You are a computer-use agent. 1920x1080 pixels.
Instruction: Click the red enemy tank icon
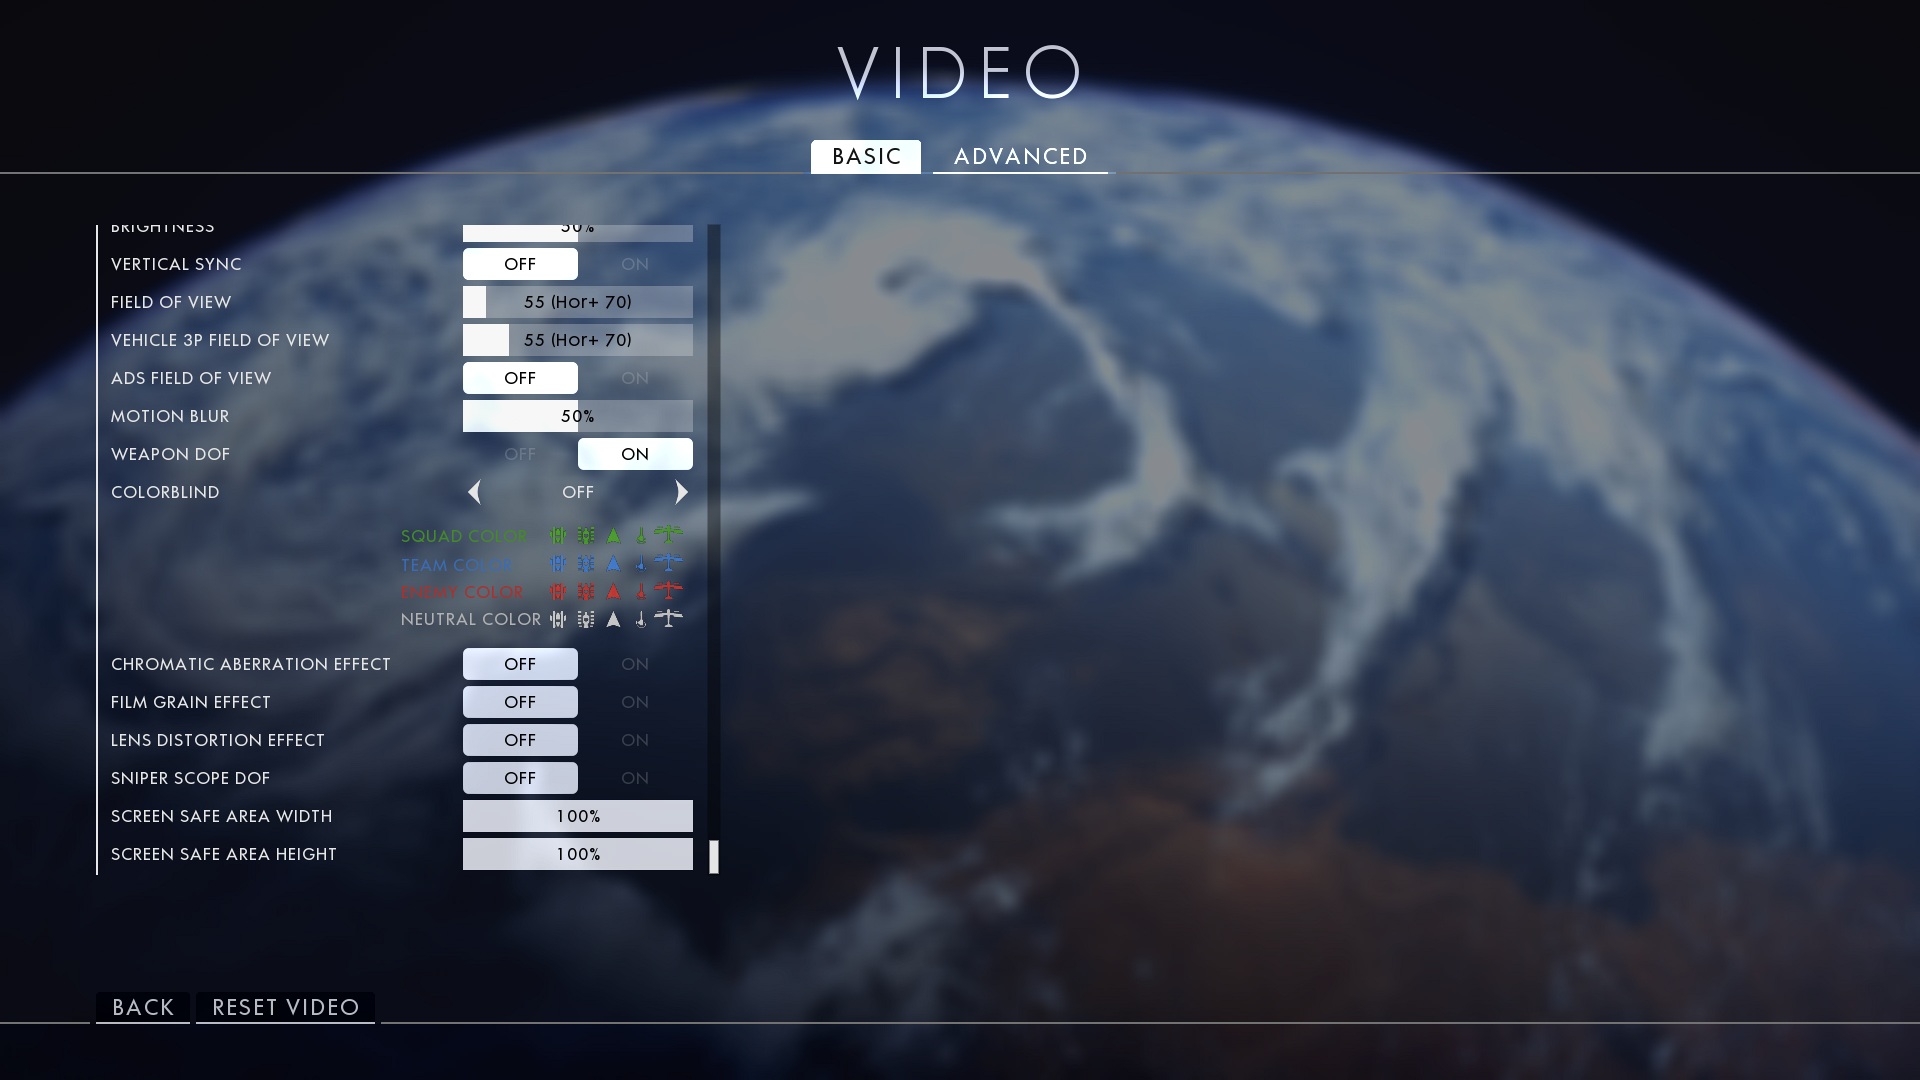point(586,592)
